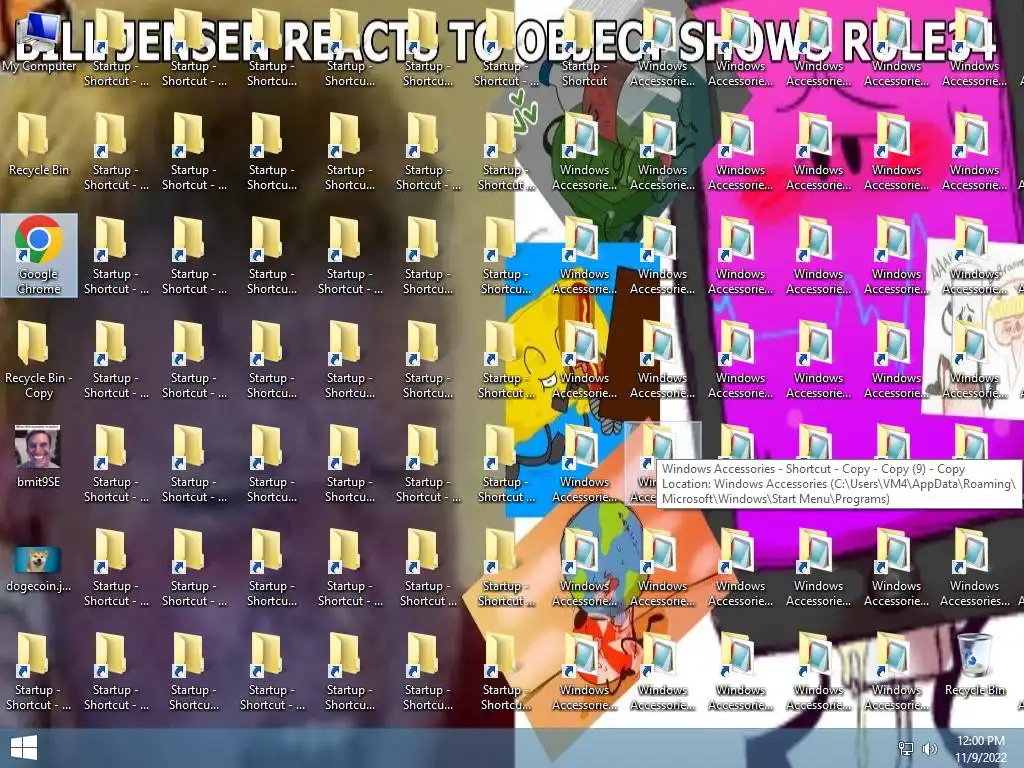1024x768 pixels.
Task: Select the Startup shortcut right next to Google Chrome
Action: pos(116,256)
